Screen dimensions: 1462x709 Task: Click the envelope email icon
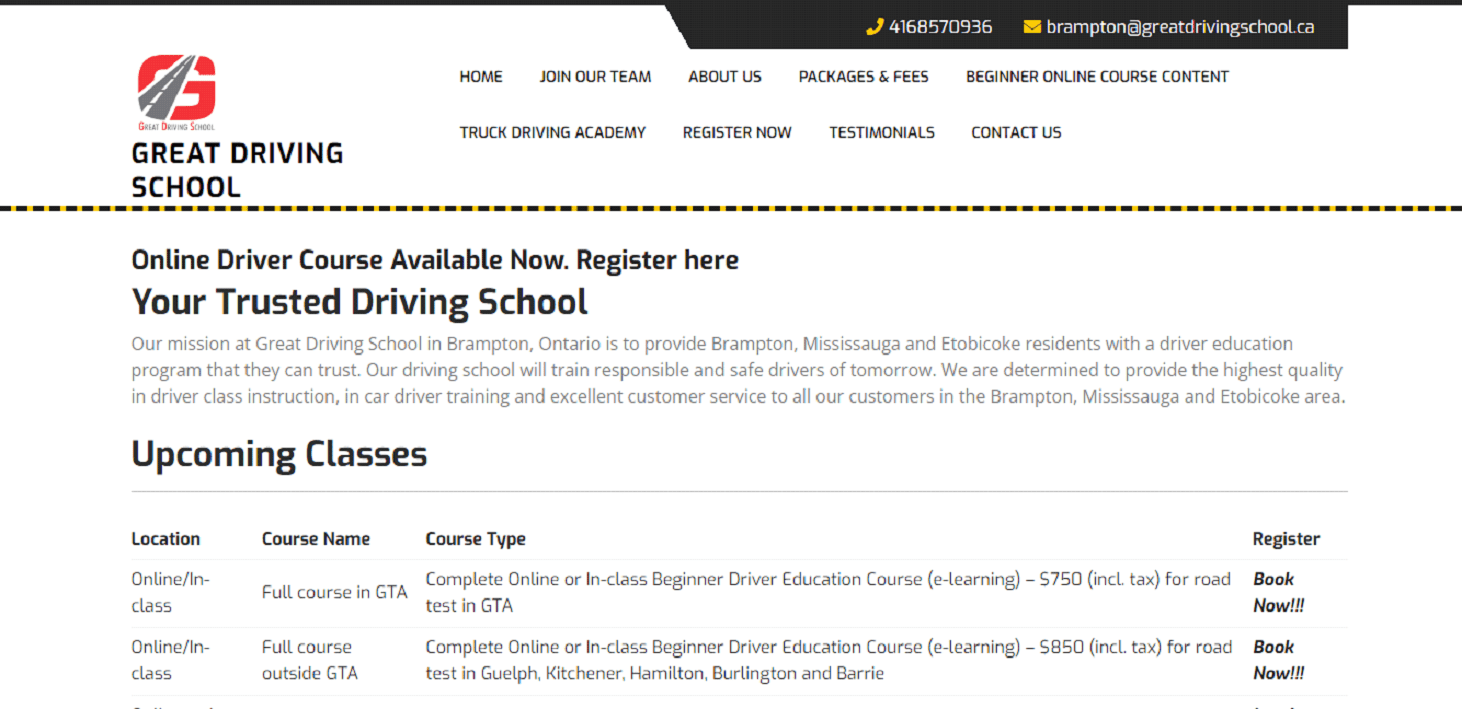(1032, 27)
